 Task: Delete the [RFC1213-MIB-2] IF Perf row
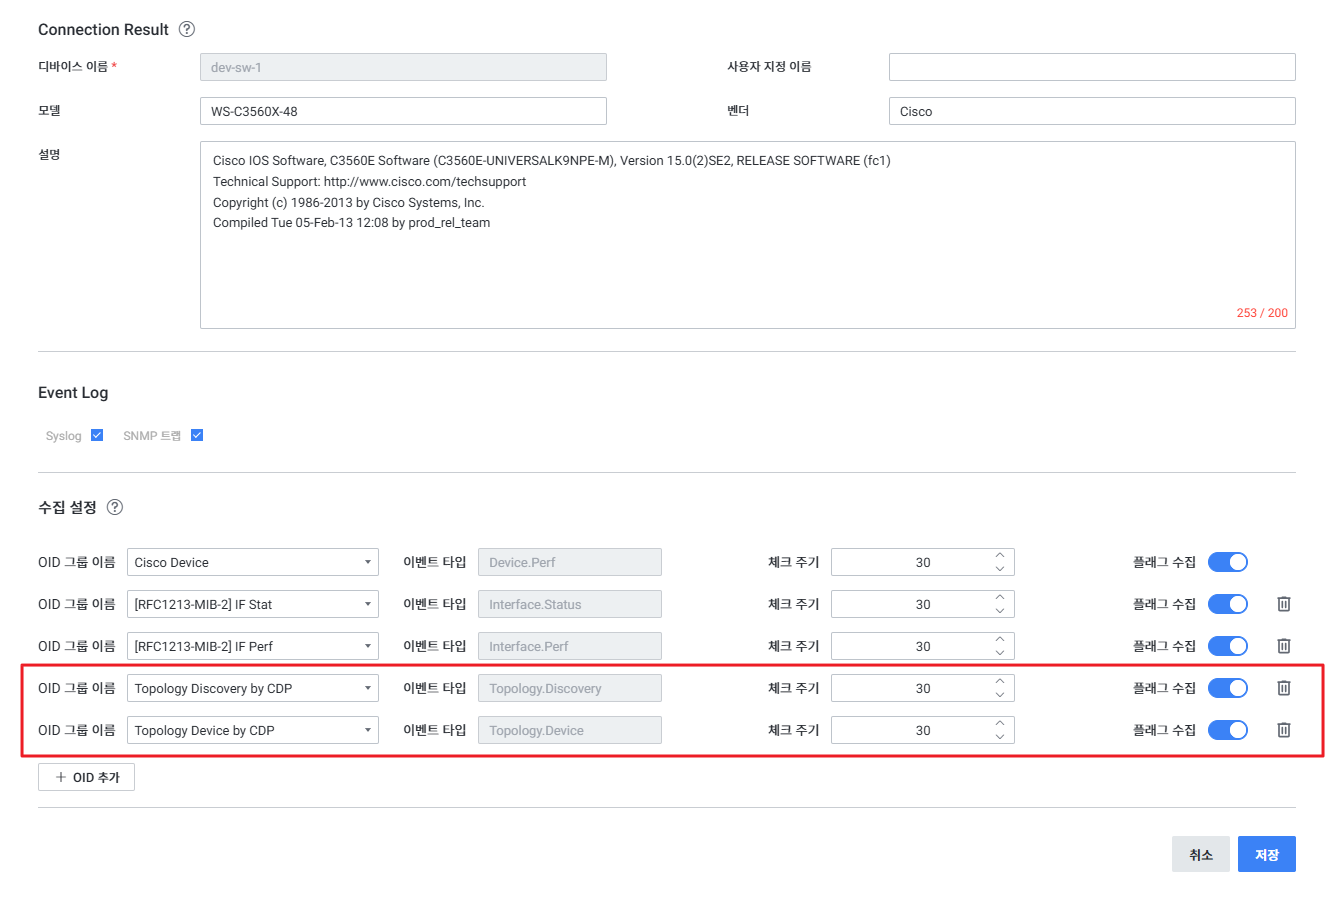[1284, 646]
